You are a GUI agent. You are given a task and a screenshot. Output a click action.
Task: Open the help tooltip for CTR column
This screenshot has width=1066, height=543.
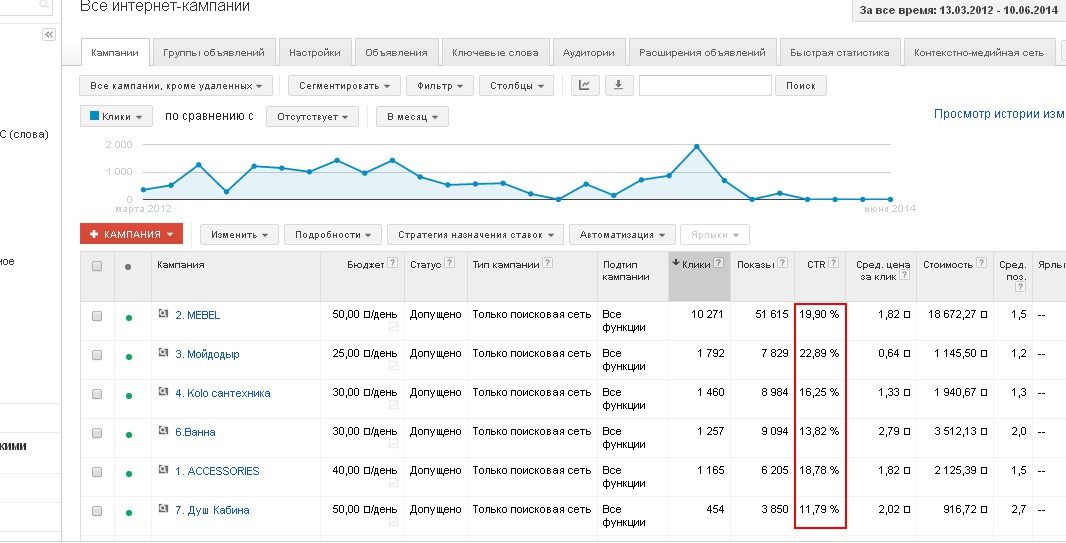click(x=834, y=264)
